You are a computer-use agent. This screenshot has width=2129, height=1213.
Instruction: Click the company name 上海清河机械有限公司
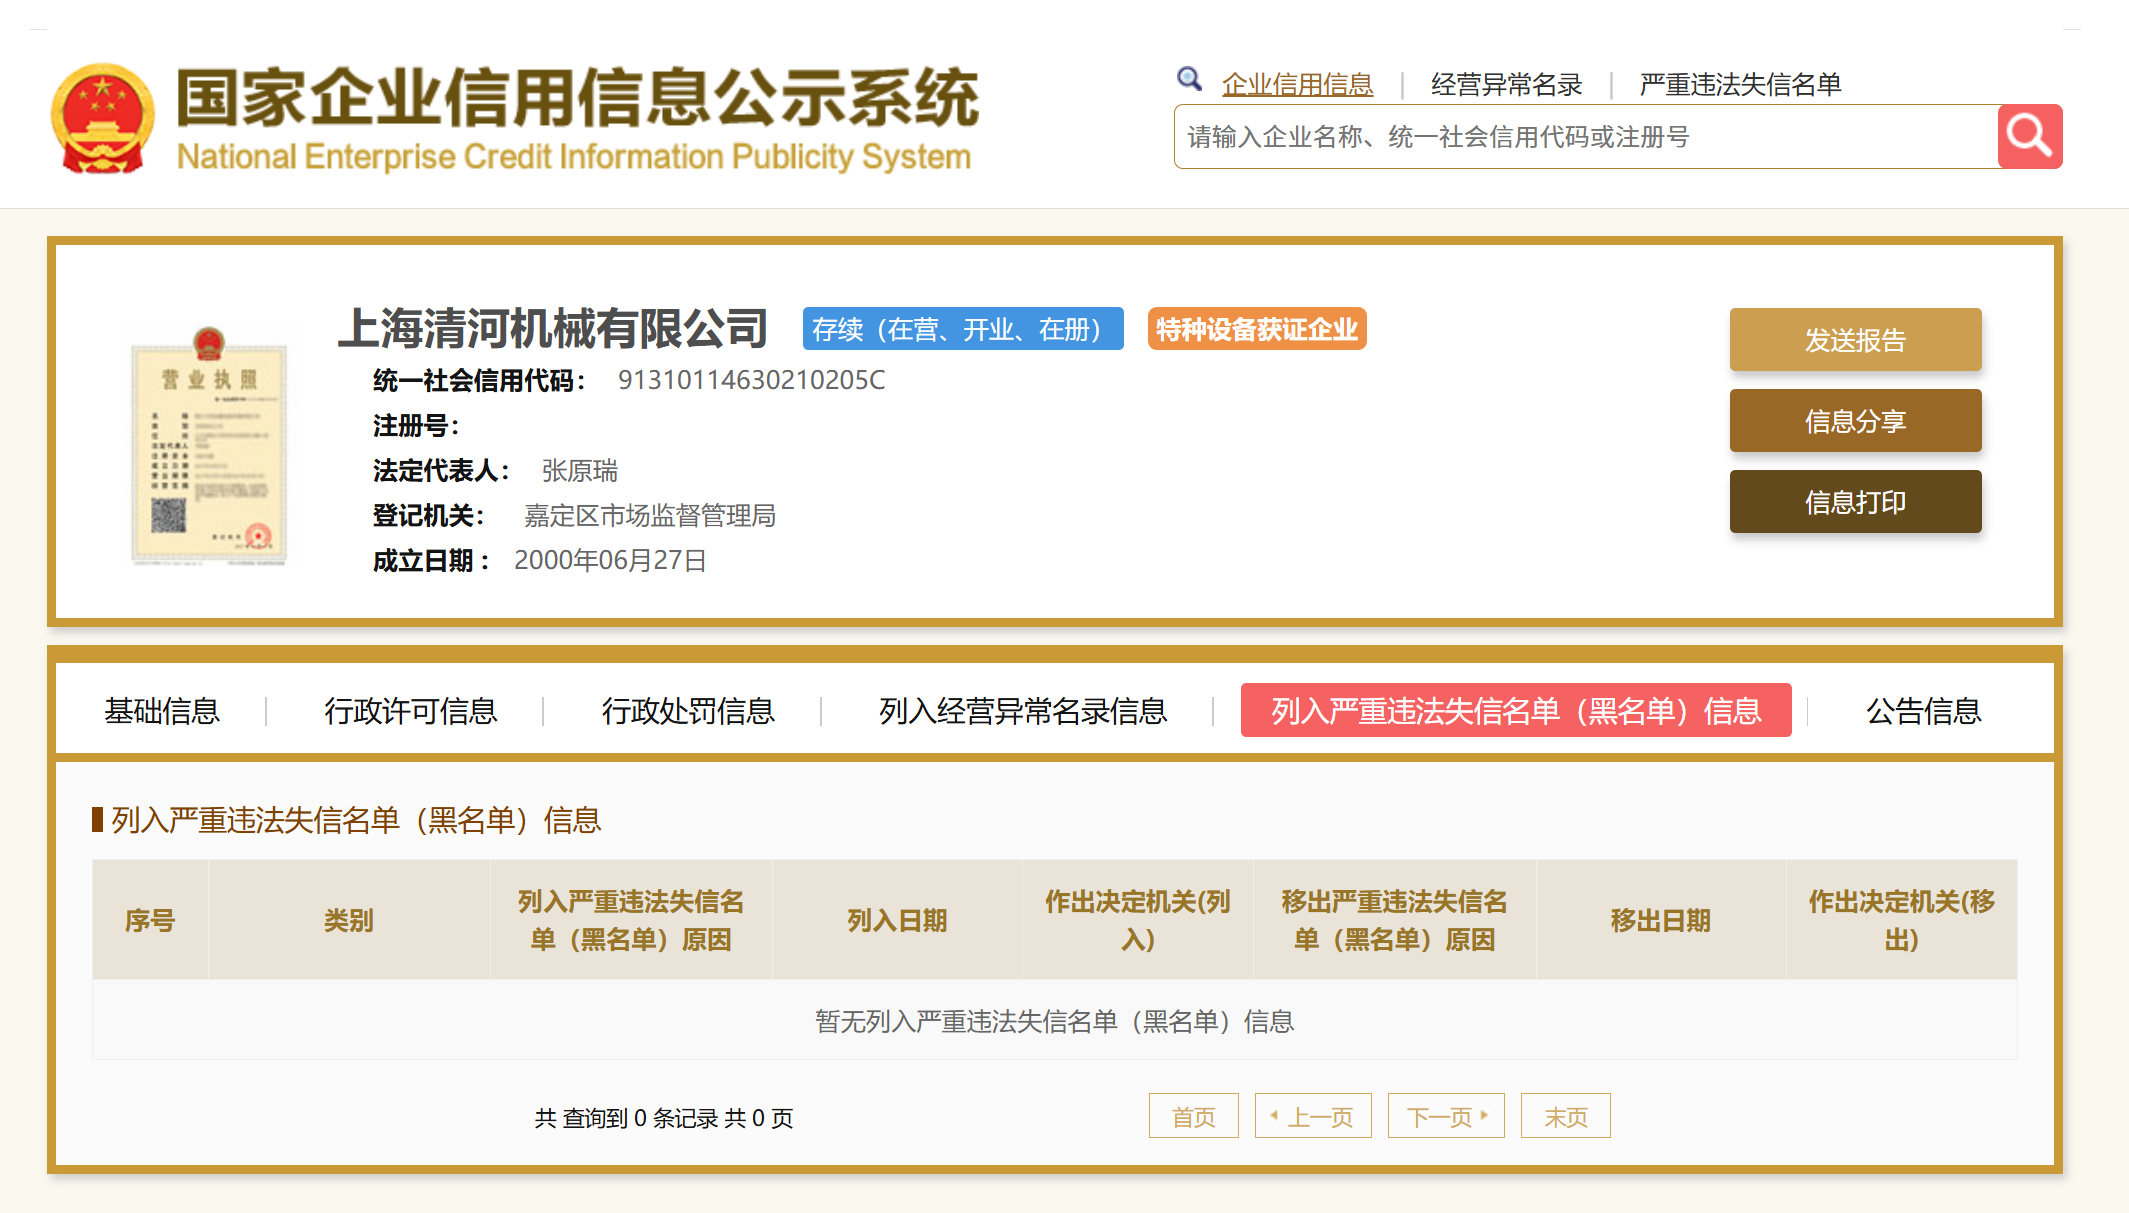(x=553, y=328)
